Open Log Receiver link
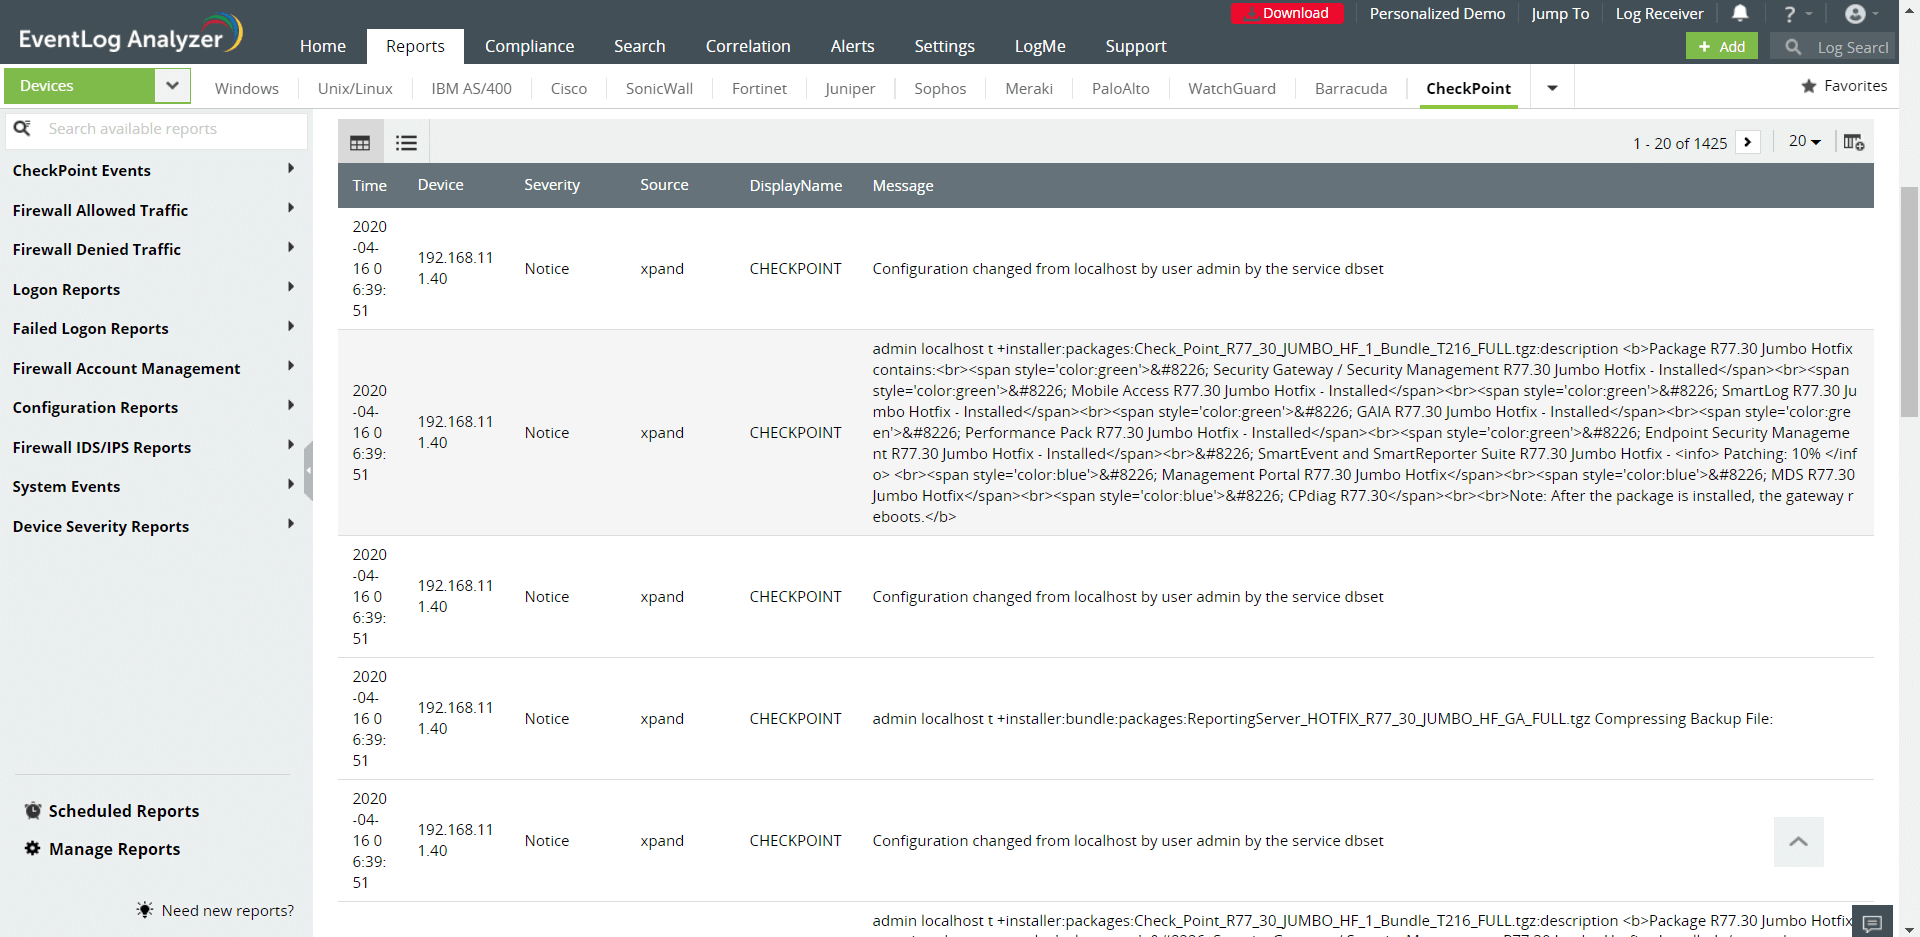The height and width of the screenshot is (937, 1920). pyautogui.click(x=1659, y=14)
